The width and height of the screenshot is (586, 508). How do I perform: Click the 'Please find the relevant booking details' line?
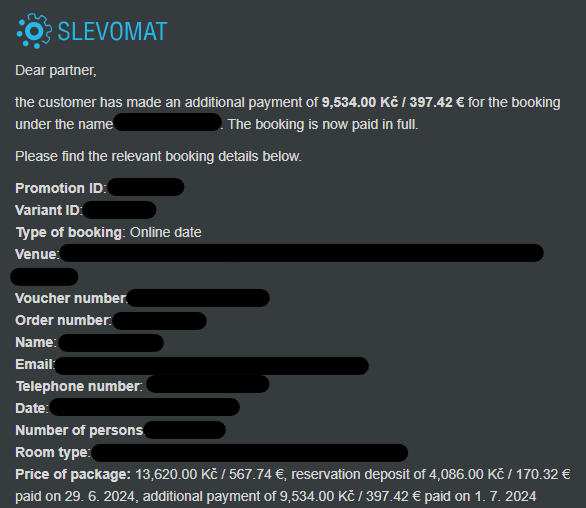point(158,156)
